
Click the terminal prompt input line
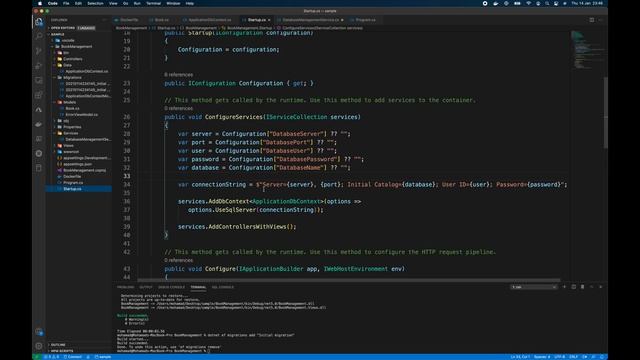coord(163,351)
